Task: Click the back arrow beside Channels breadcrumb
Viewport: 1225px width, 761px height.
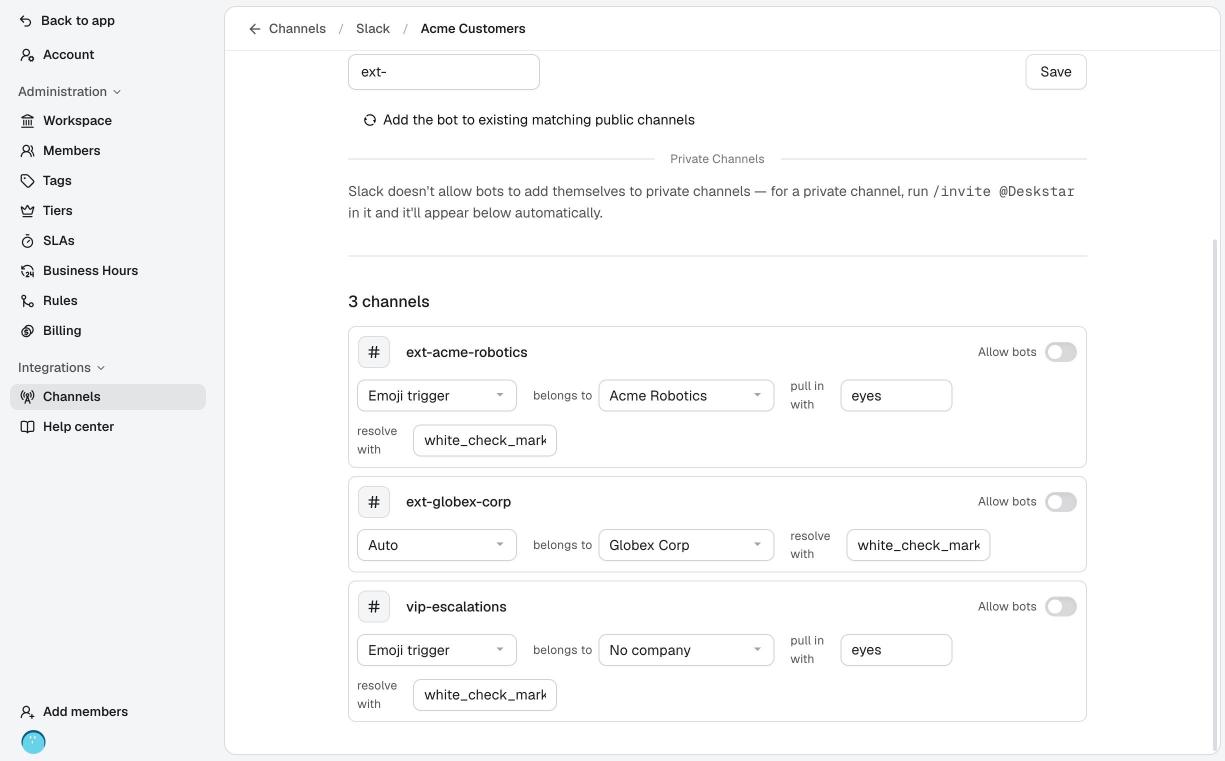Action: pos(255,29)
